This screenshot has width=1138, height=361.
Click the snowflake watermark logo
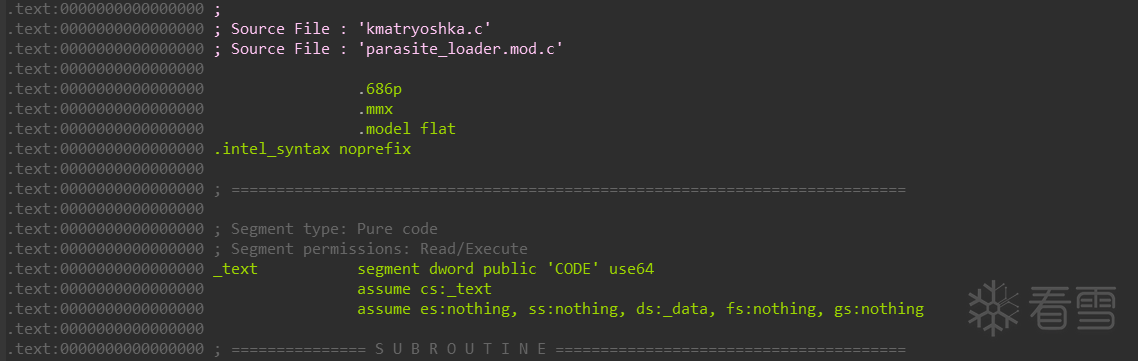point(994,308)
